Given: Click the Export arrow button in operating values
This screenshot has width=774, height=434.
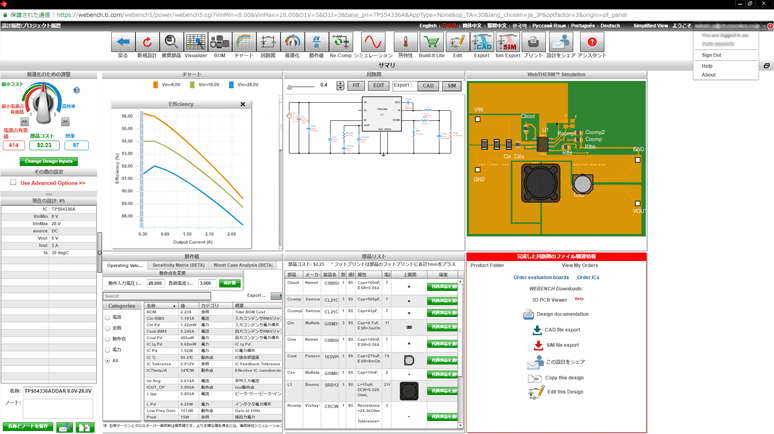Looking at the screenshot, I should point(276,296).
